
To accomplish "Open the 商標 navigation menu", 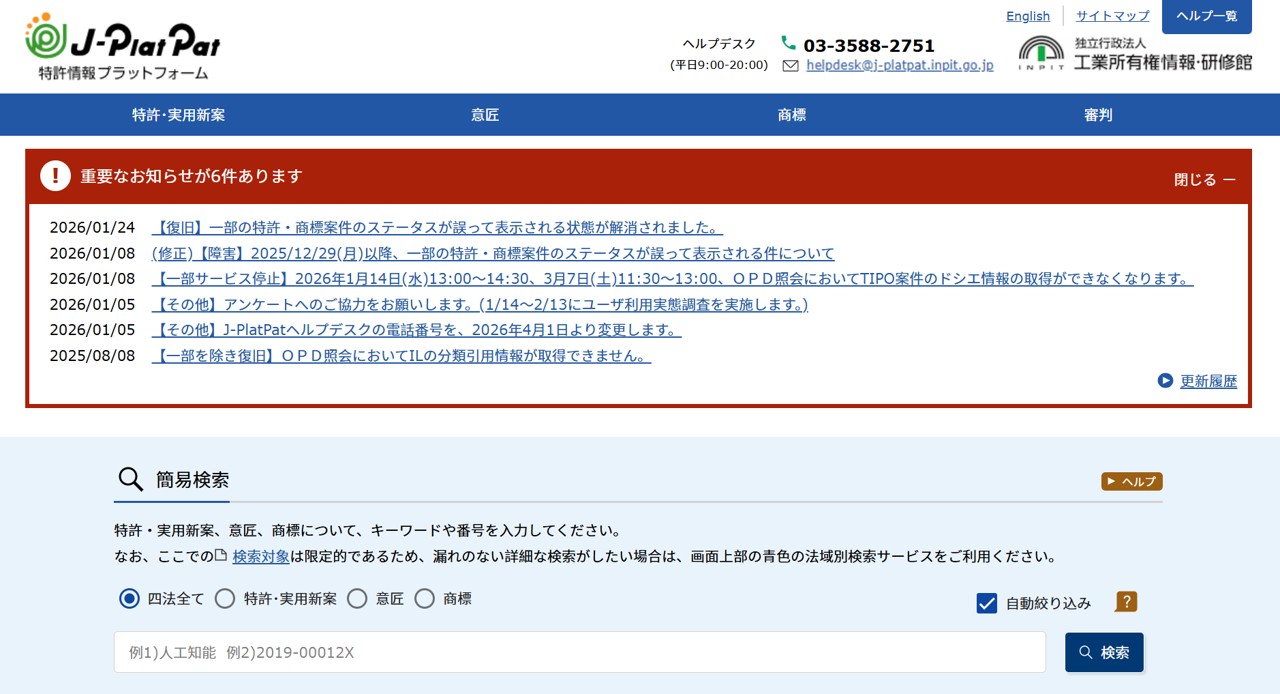I will coord(792,115).
